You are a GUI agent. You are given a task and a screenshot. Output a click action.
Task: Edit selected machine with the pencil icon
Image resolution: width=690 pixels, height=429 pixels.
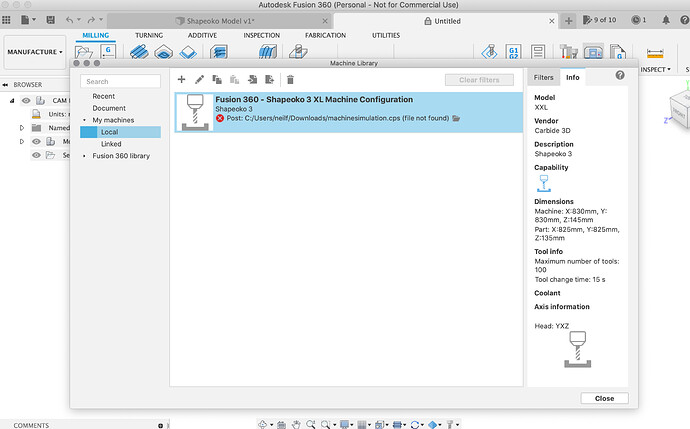click(199, 80)
